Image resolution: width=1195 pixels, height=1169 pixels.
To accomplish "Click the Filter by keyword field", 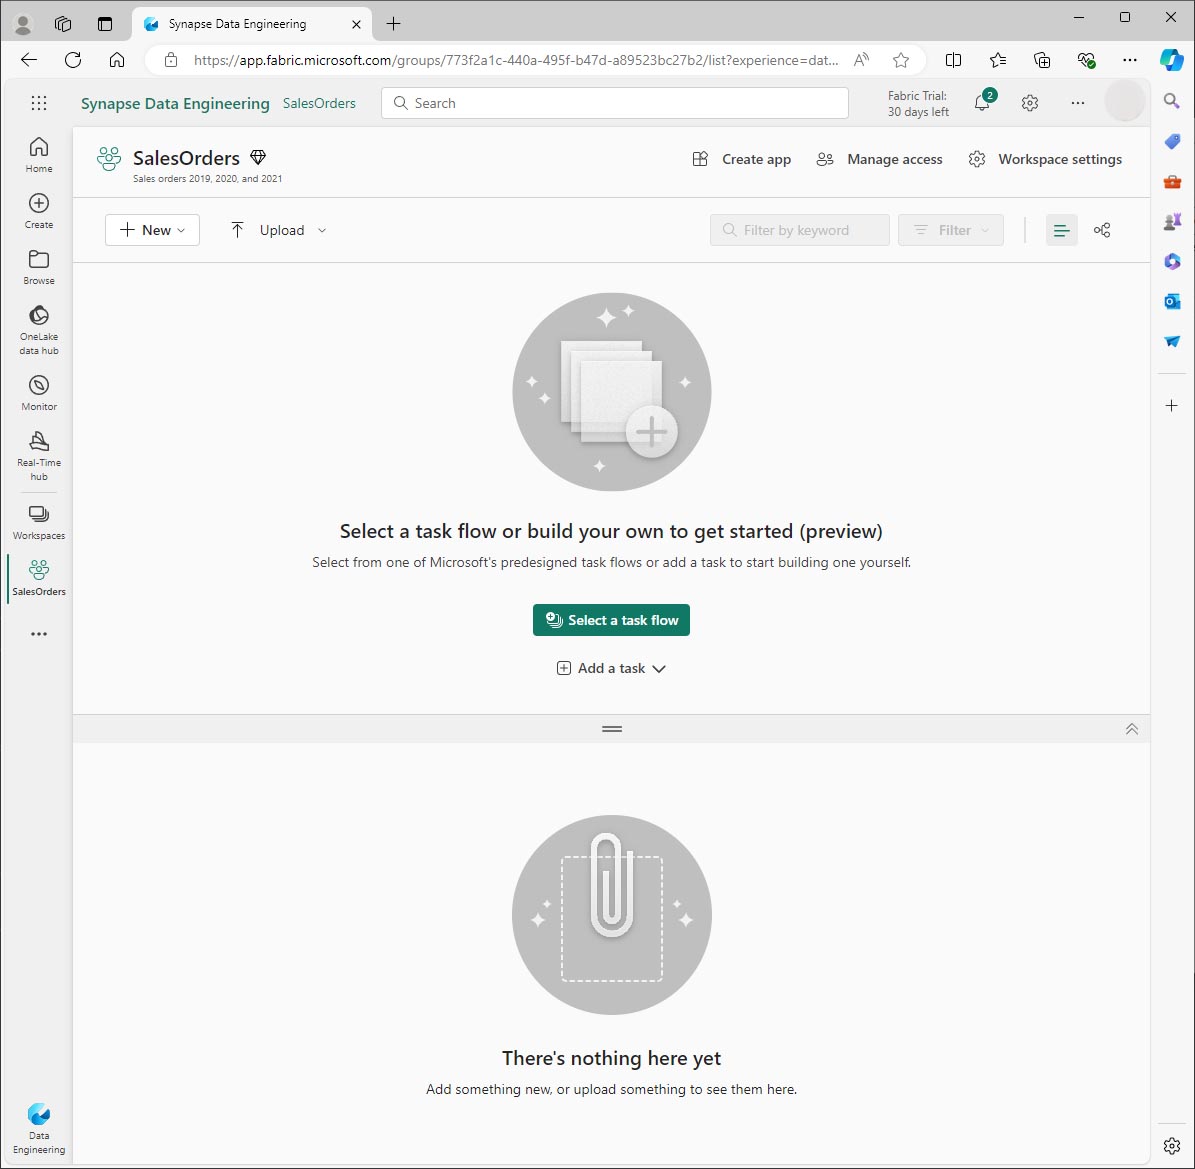I will tap(799, 230).
